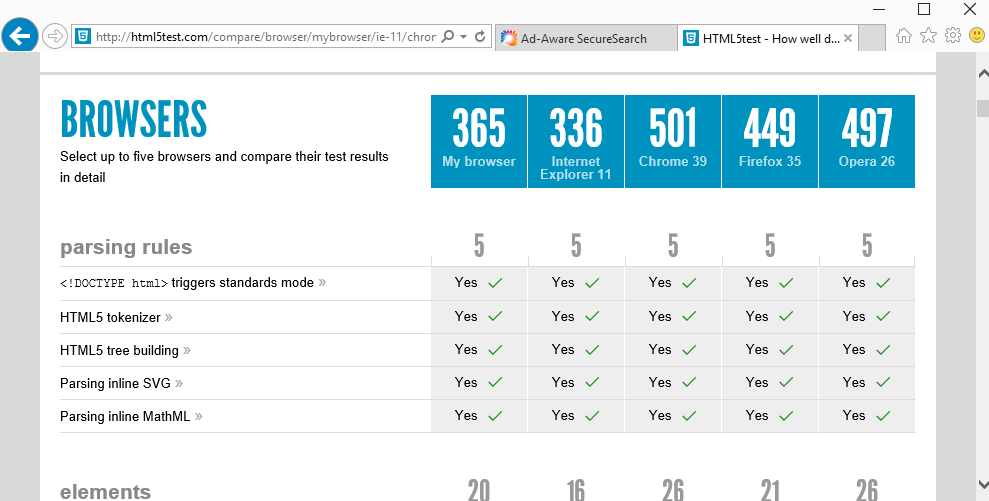Select the My browser 365 score tile

point(479,141)
